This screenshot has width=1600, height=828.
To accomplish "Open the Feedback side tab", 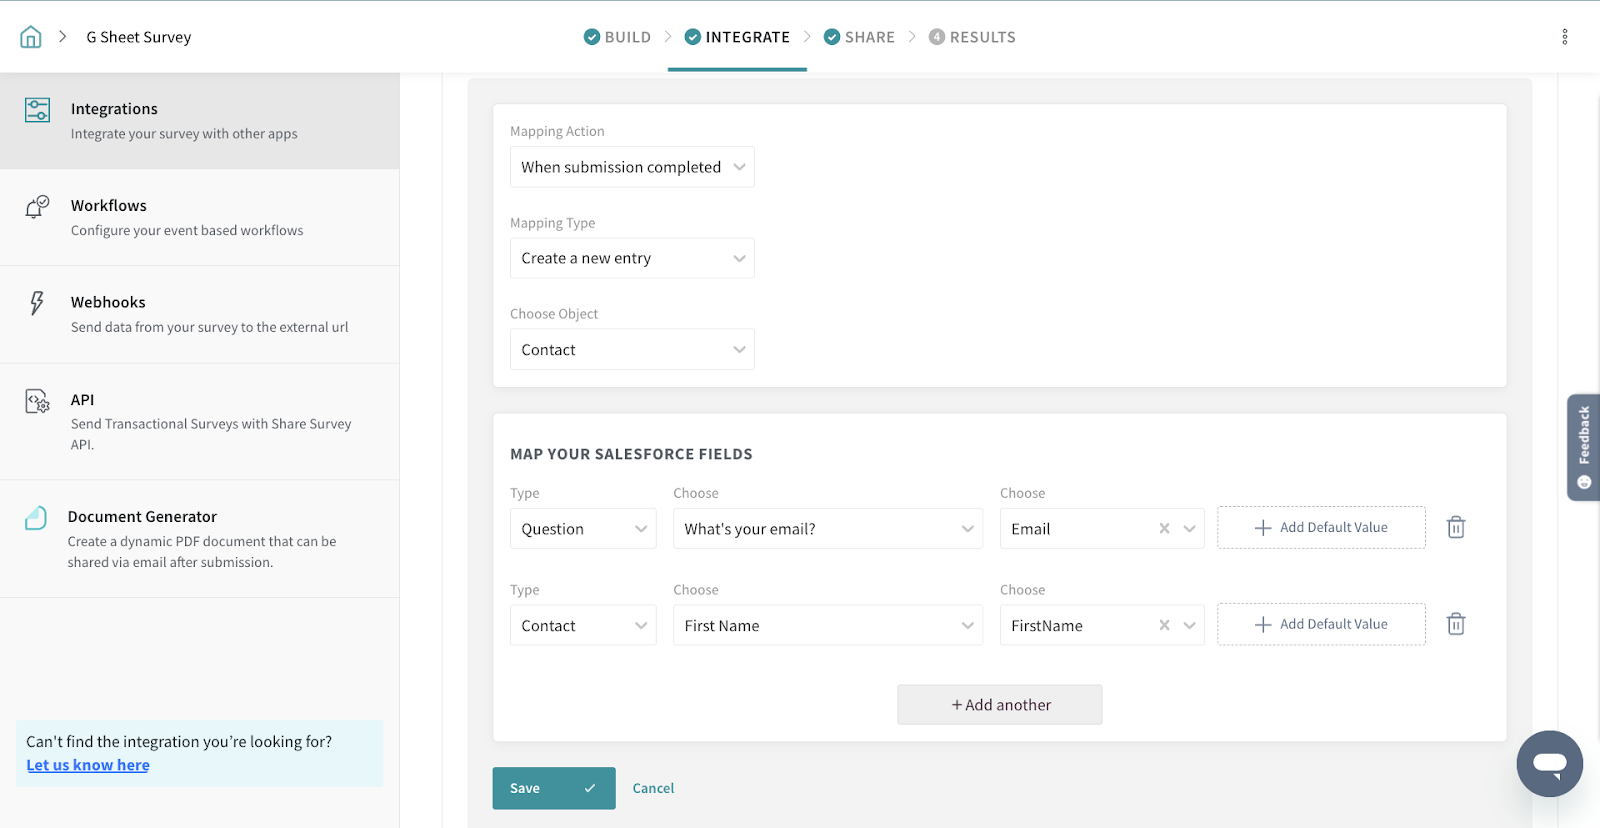I will (1583, 446).
